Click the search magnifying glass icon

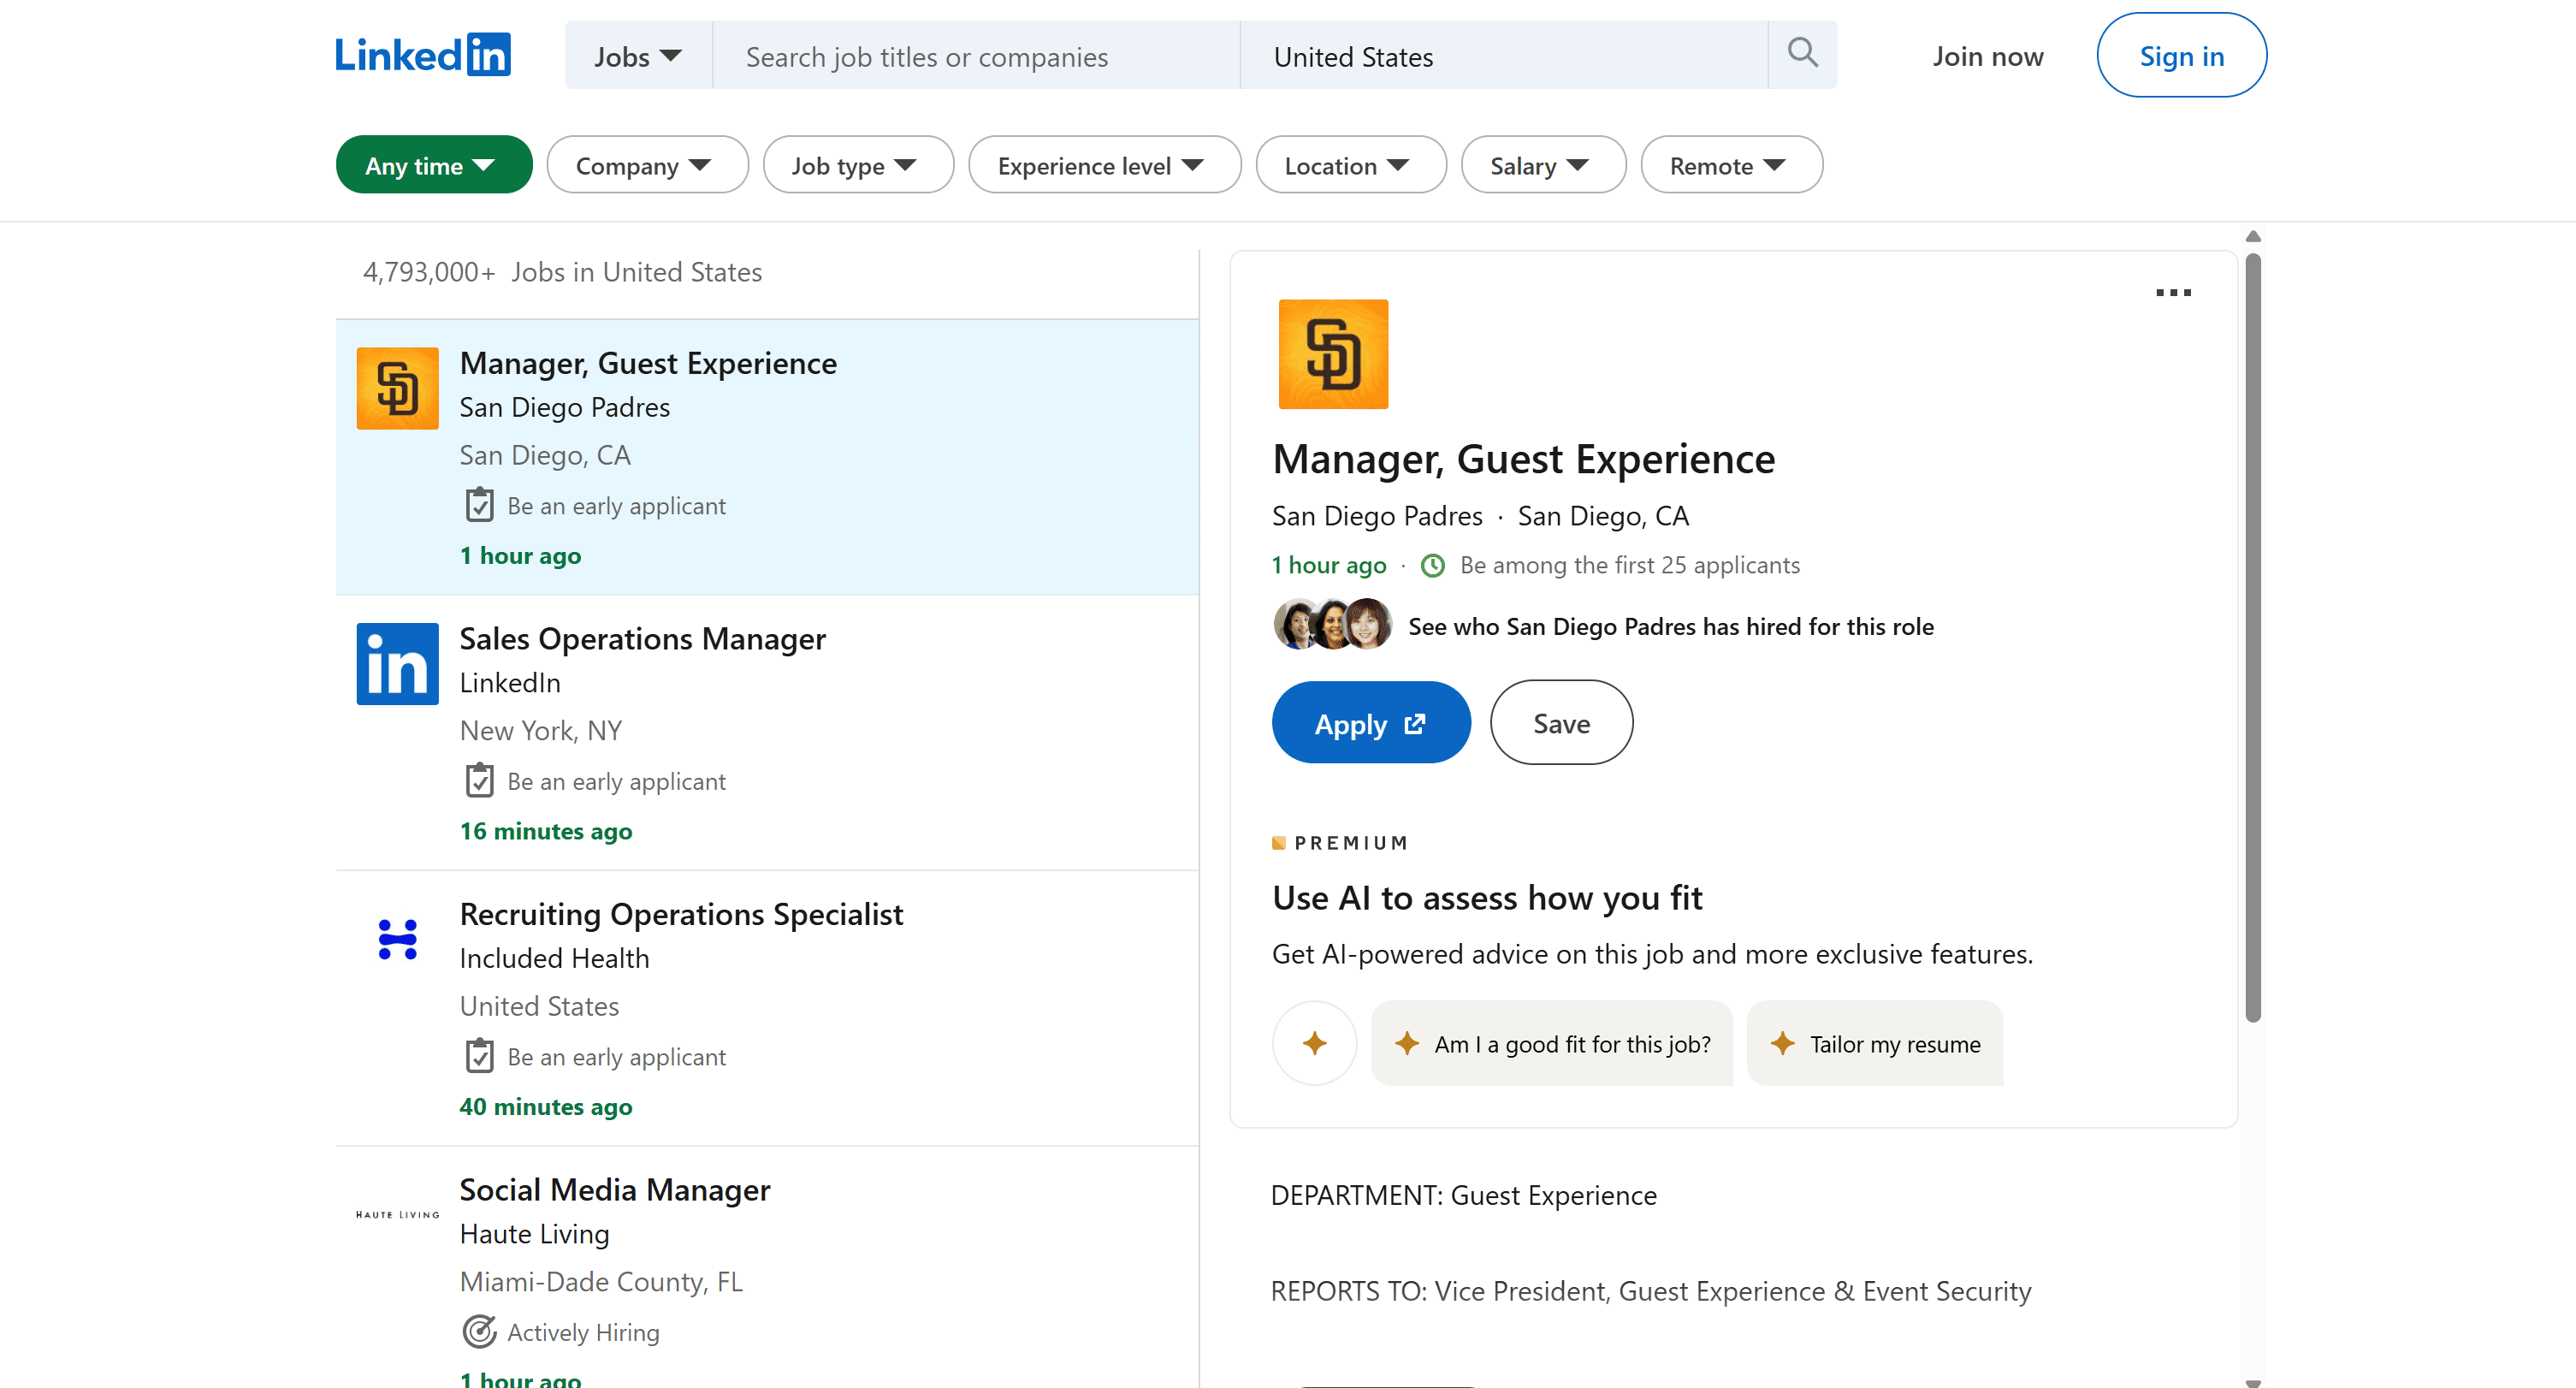click(1802, 53)
